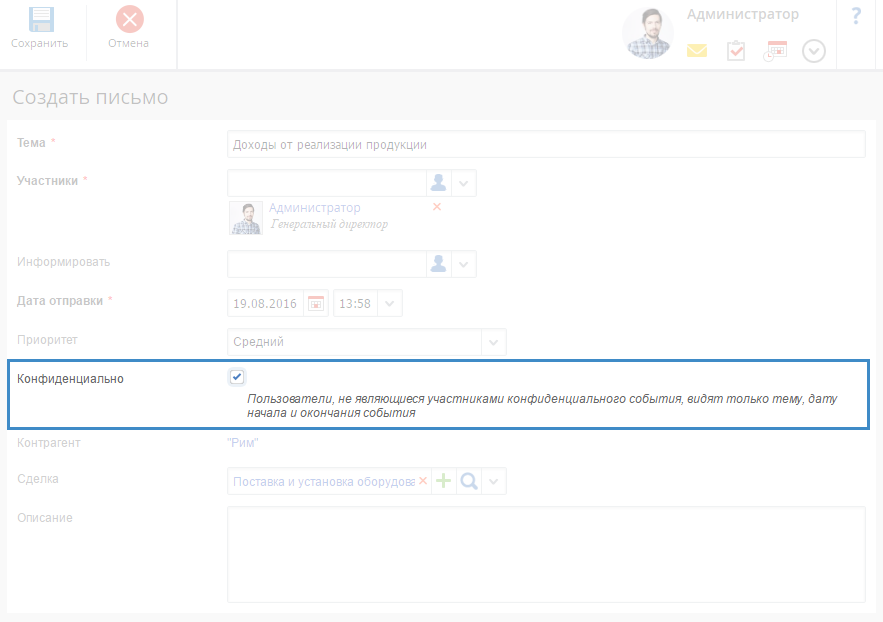
Task: Click the Сохранить label under save icon
Action: click(39, 43)
